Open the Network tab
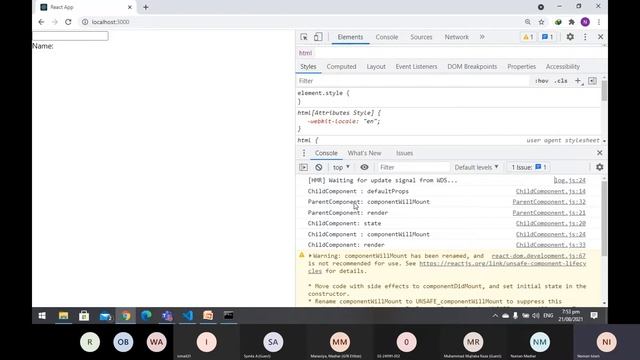640x360 pixels. (x=456, y=37)
